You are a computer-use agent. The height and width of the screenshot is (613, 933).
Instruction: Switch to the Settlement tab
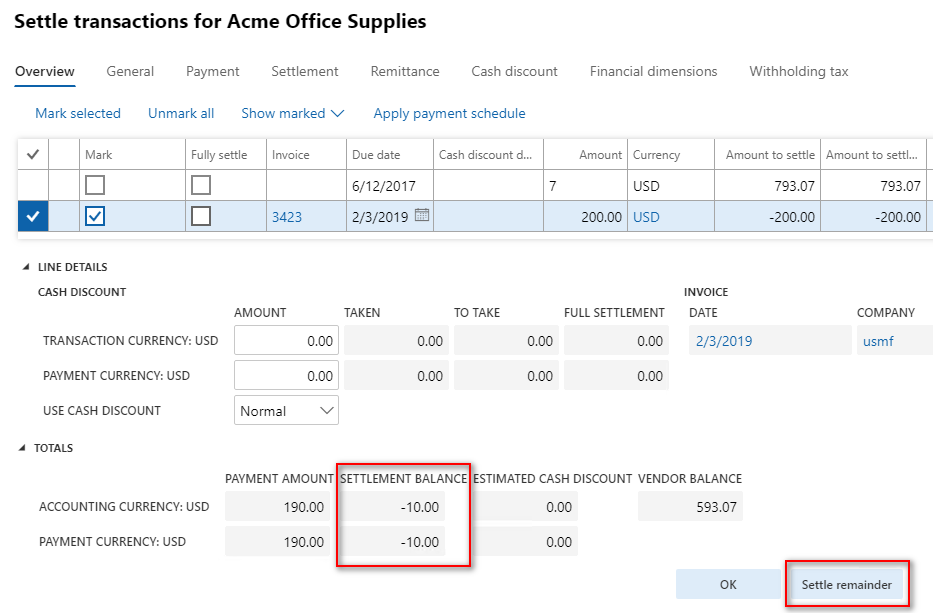click(304, 71)
